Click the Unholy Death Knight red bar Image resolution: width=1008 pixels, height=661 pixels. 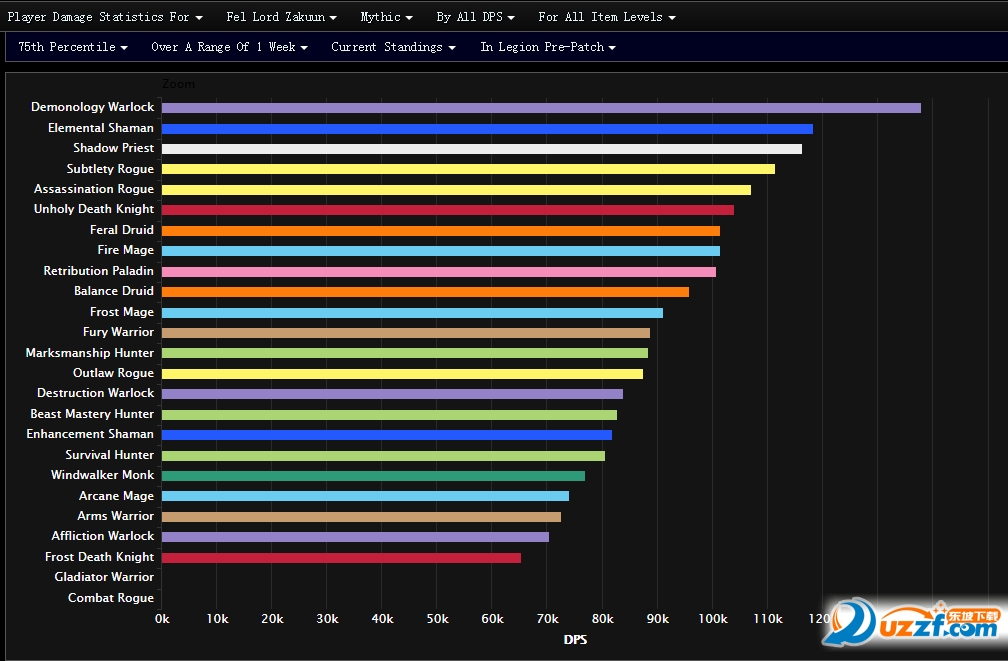tap(448, 210)
